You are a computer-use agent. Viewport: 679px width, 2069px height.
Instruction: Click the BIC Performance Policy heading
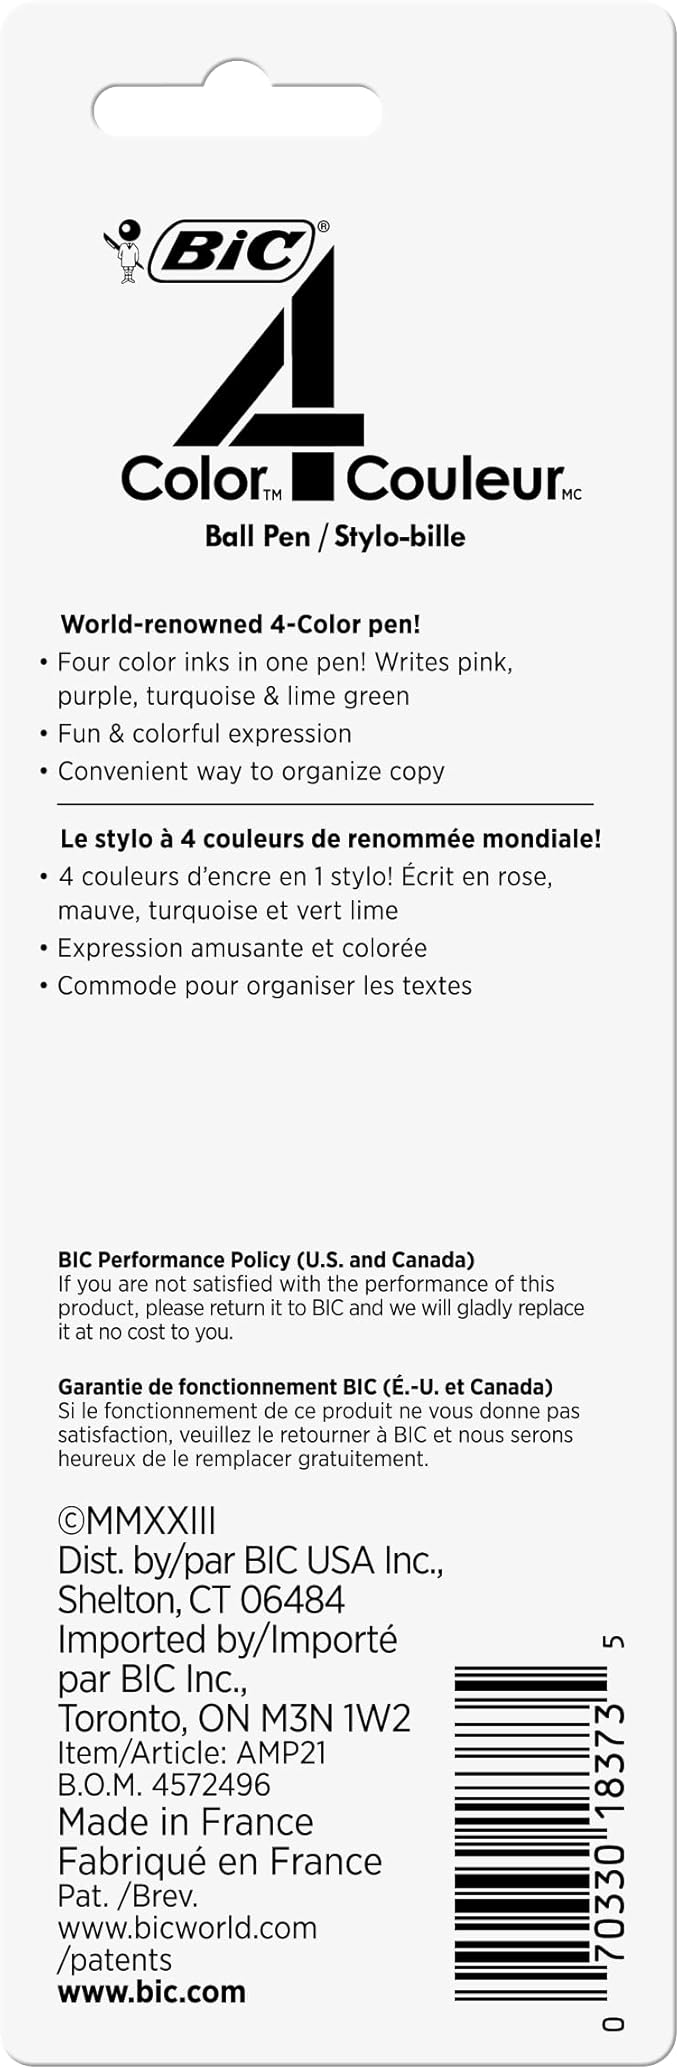(x=266, y=1260)
